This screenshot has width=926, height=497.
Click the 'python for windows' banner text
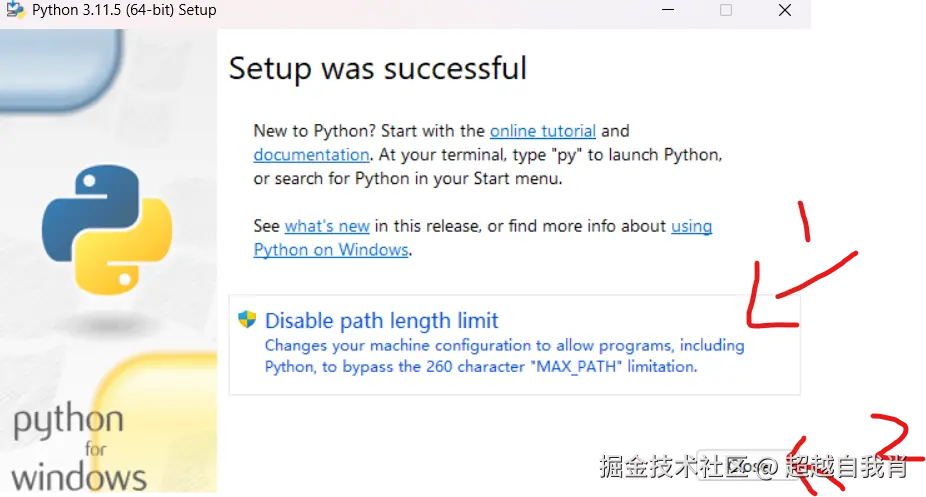click(79, 447)
